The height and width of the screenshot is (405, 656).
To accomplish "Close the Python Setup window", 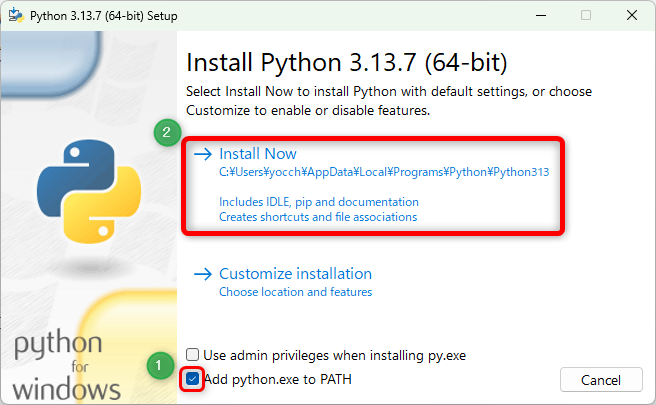I will (x=632, y=15).
